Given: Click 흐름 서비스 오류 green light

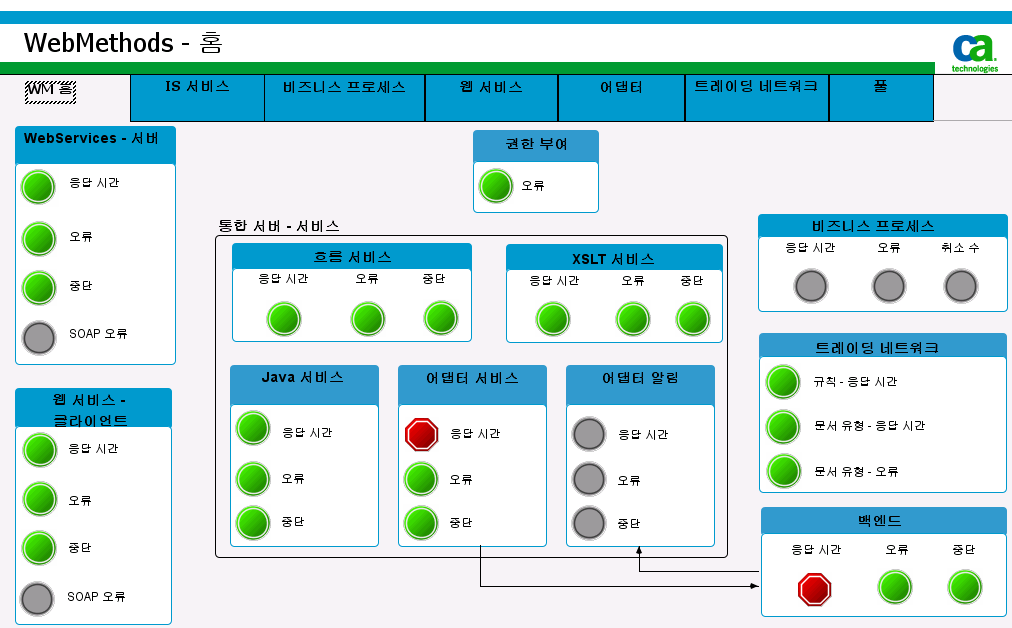Looking at the screenshot, I should click(368, 319).
